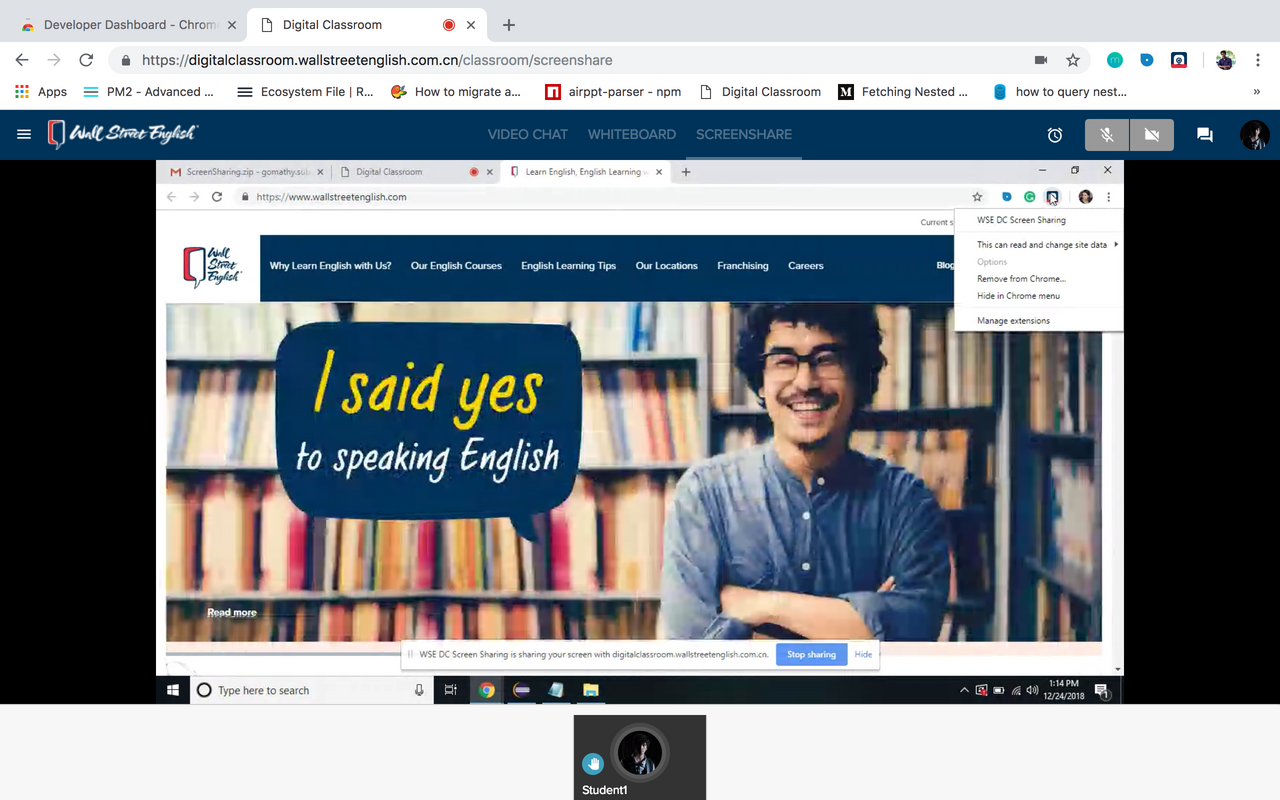The image size is (1280, 800).
Task: Open the chat messages icon
Action: pyautogui.click(x=1205, y=135)
